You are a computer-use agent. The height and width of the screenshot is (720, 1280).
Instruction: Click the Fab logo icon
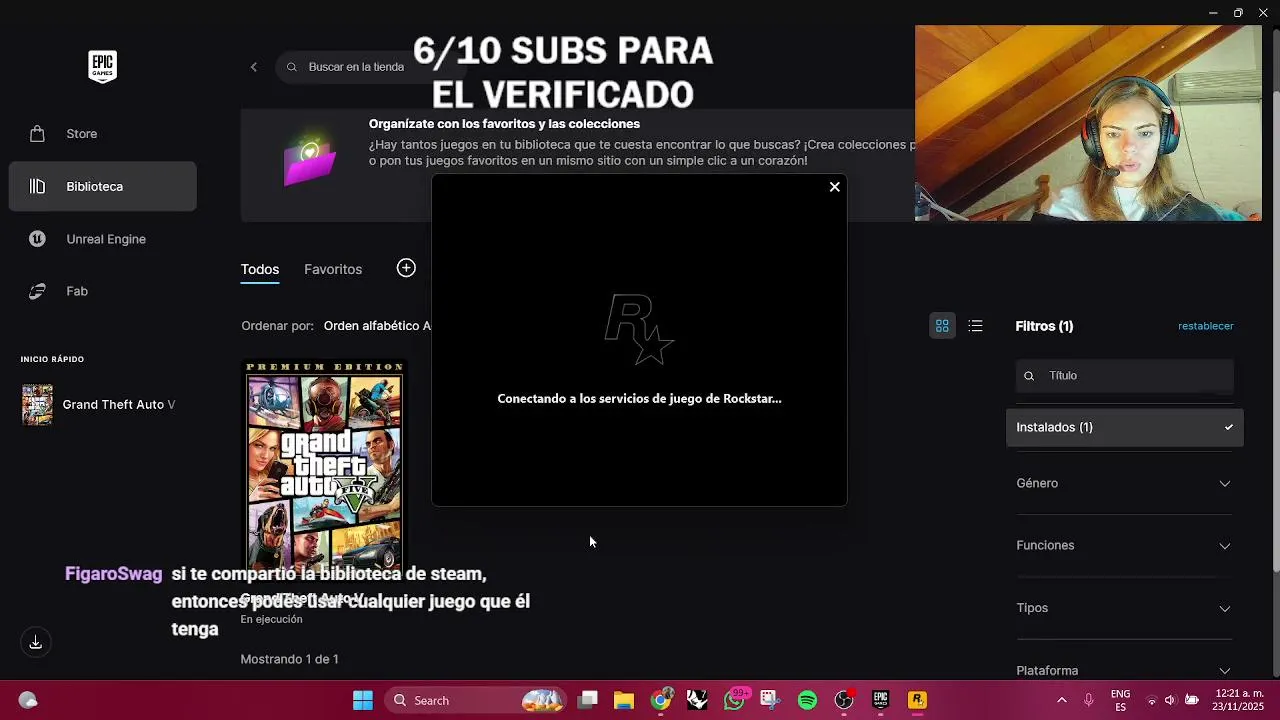coord(37,291)
